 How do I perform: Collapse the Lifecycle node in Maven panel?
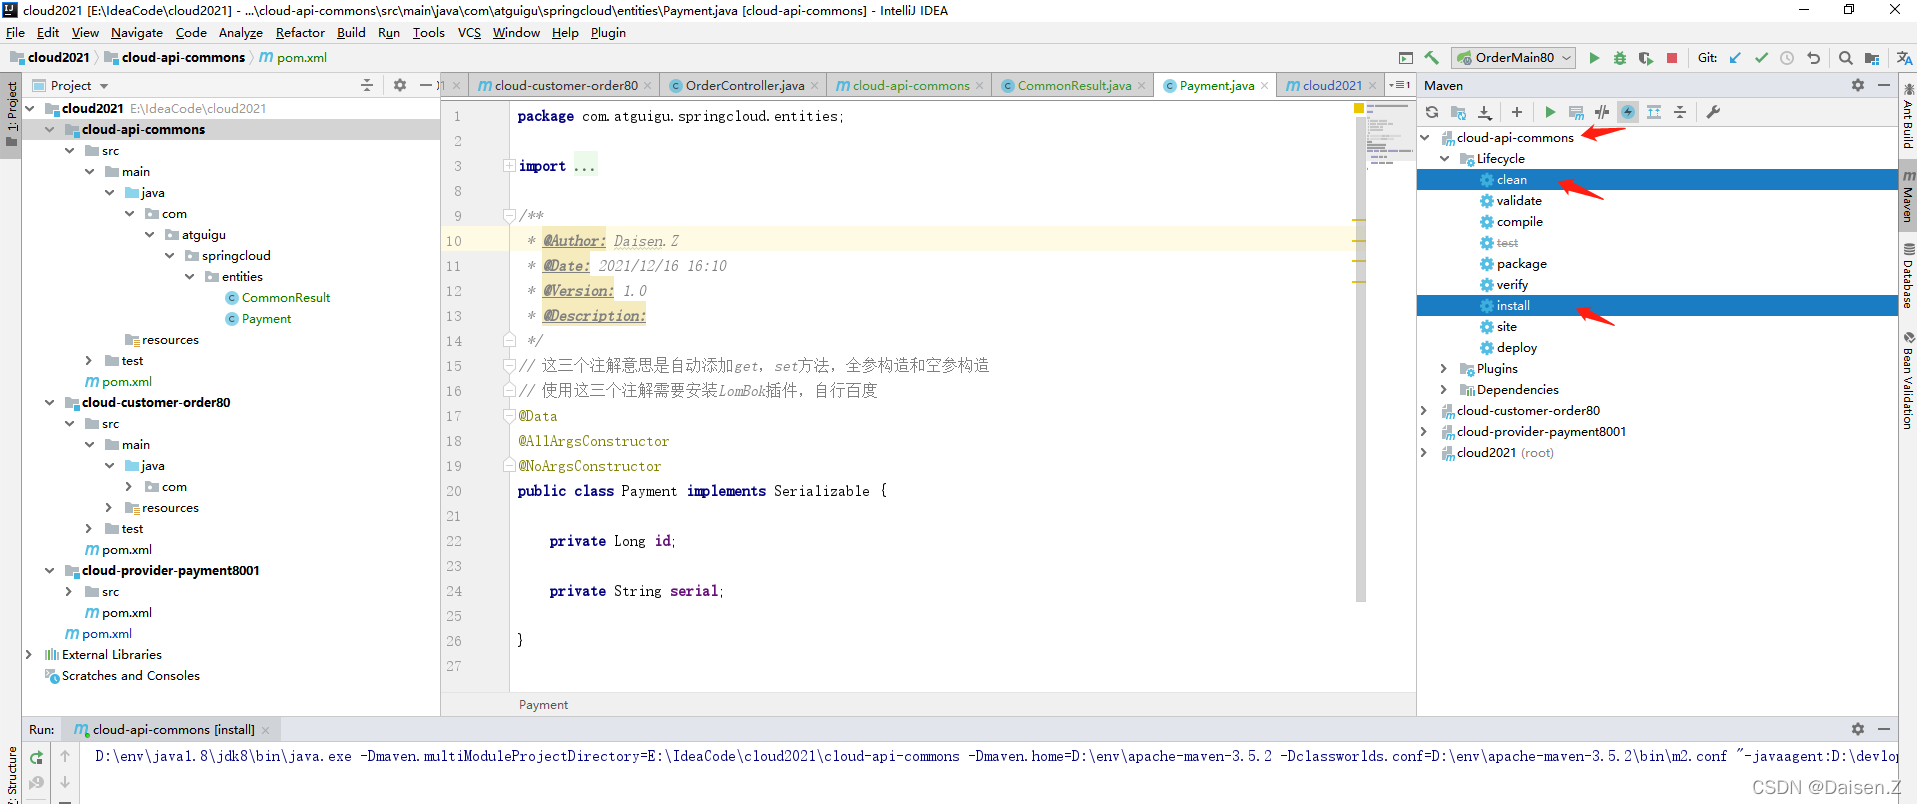pos(1444,159)
